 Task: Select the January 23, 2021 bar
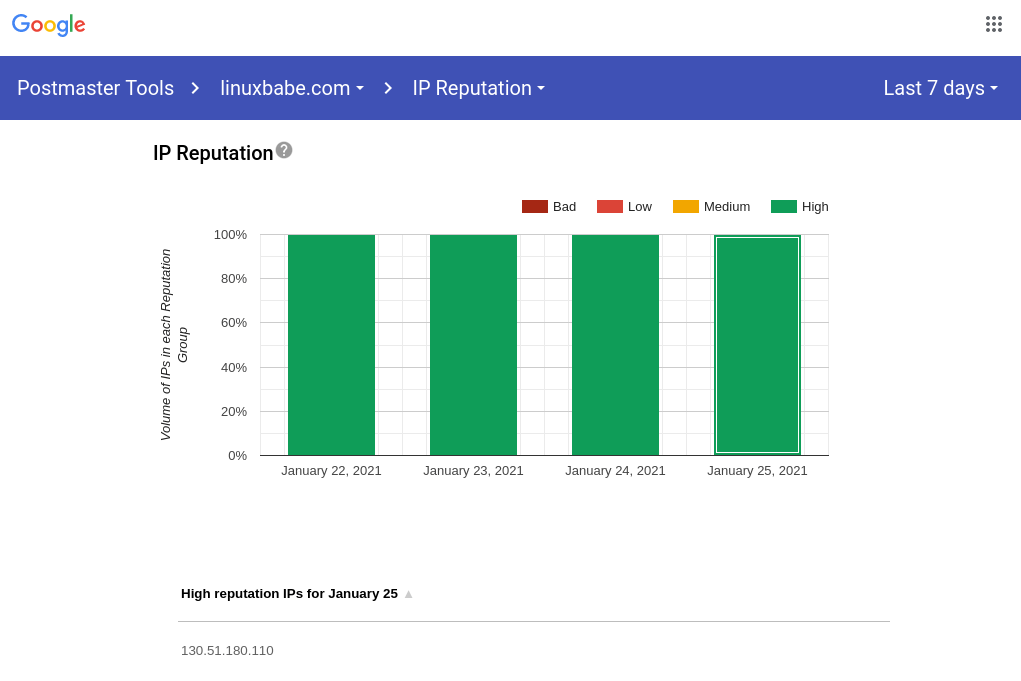point(473,345)
